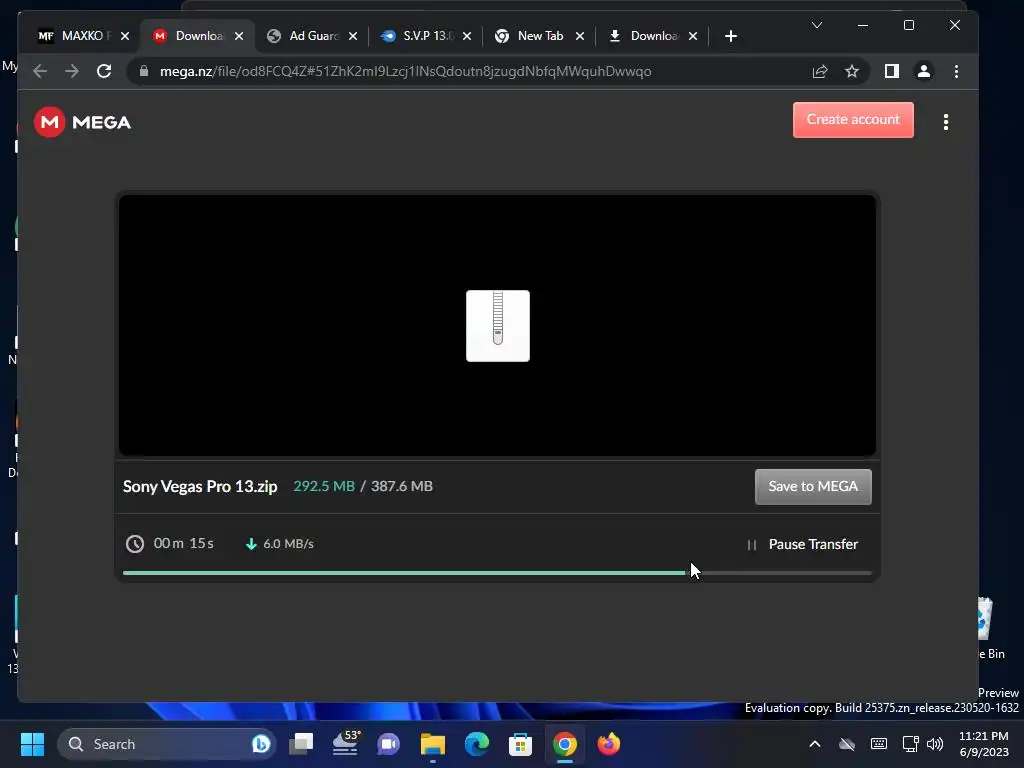
Task: Open the Chrome profile icon
Action: pos(923,71)
